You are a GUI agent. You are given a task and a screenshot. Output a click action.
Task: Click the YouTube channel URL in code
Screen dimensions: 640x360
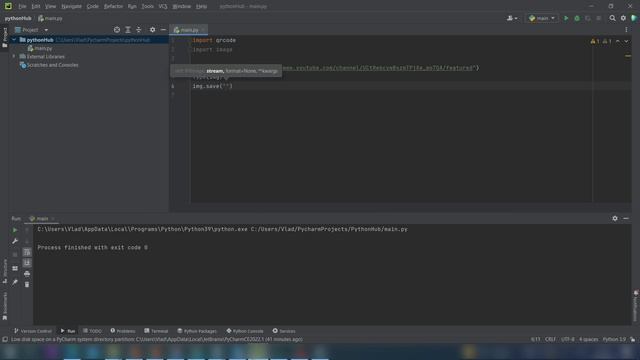click(x=378, y=68)
